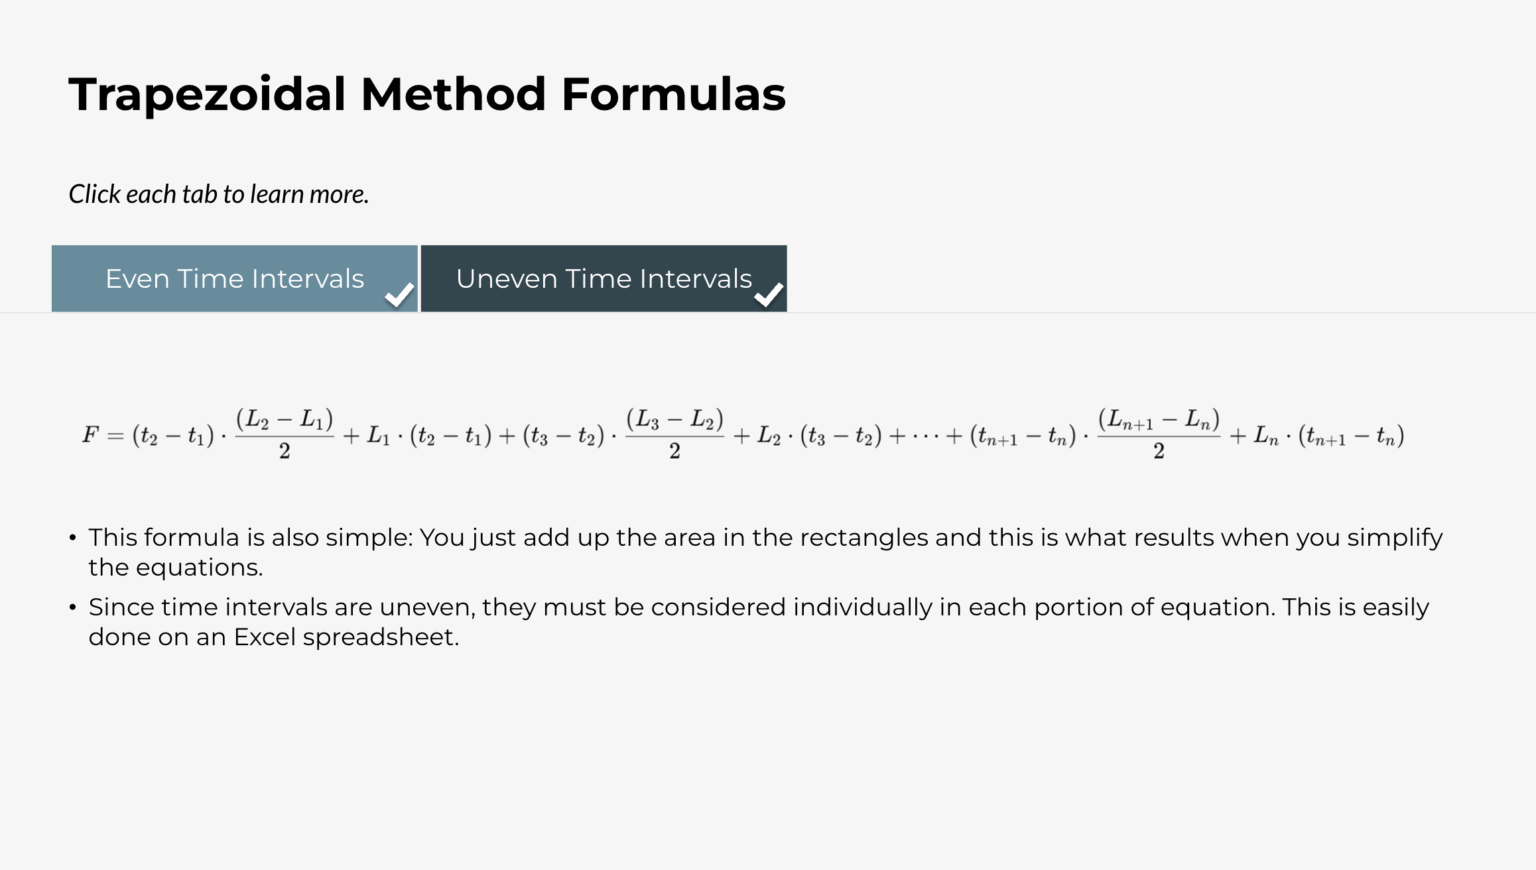Click the bullet point before 'Since time intervals'
1536x870 pixels.
click(x=72, y=606)
